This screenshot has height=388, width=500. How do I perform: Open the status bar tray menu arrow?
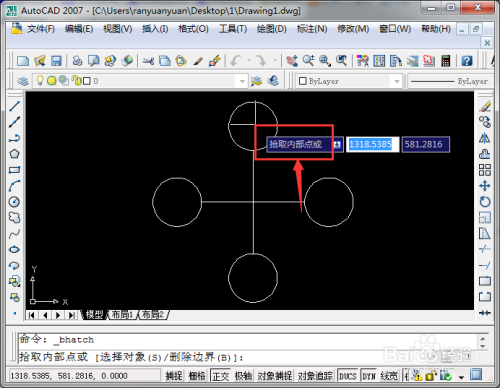pos(461,377)
